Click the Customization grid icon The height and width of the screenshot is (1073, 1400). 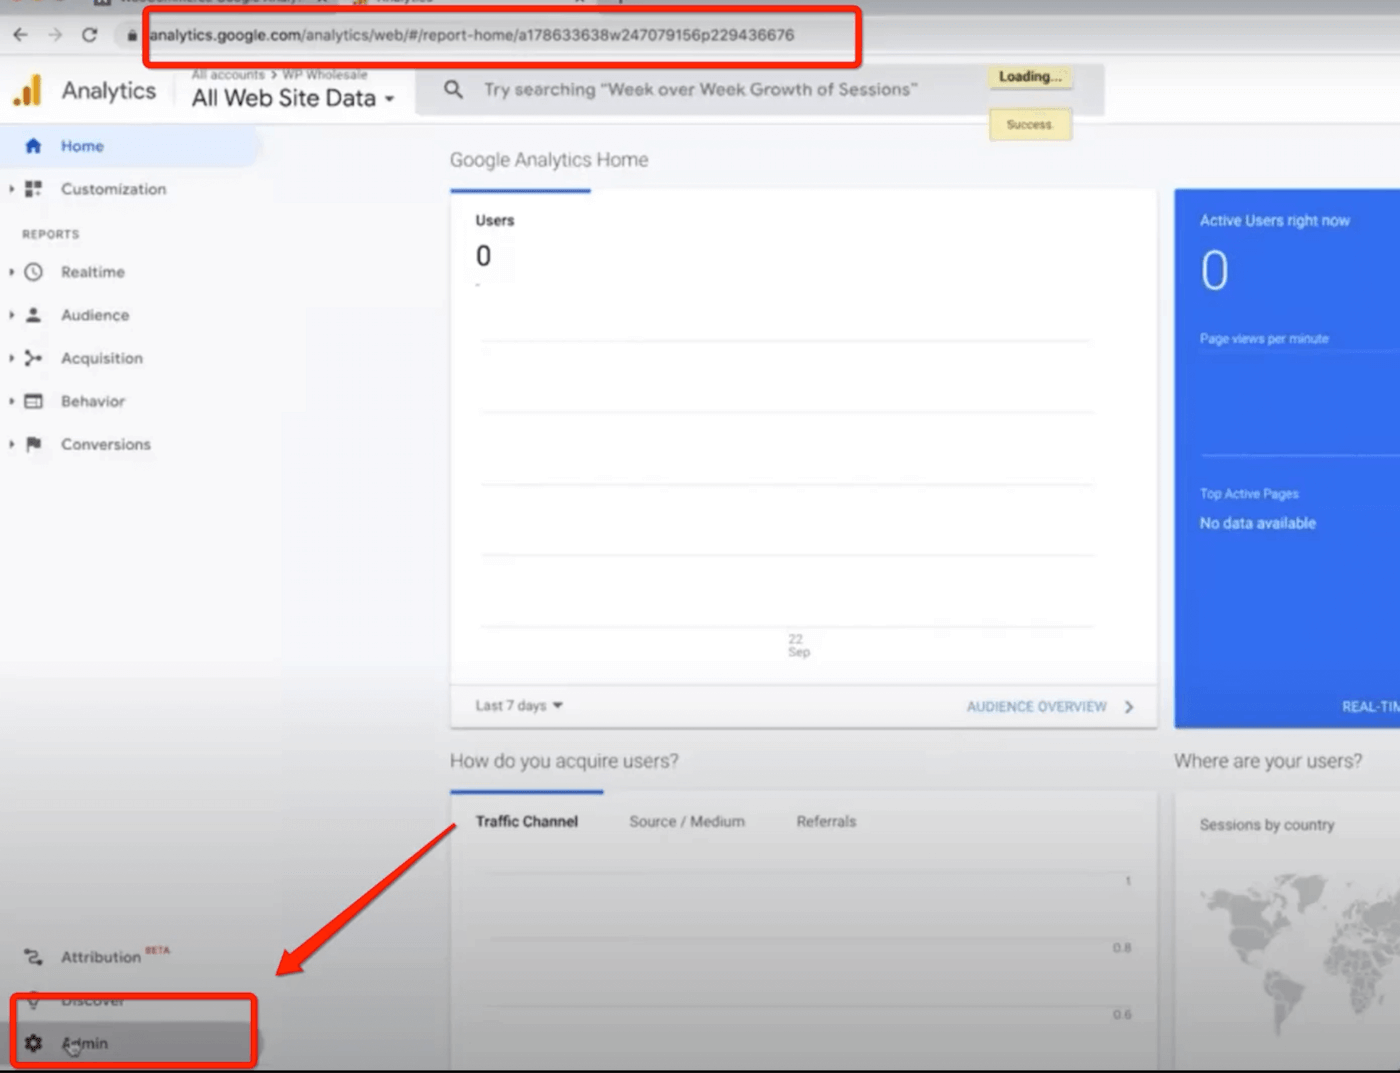[33, 189]
